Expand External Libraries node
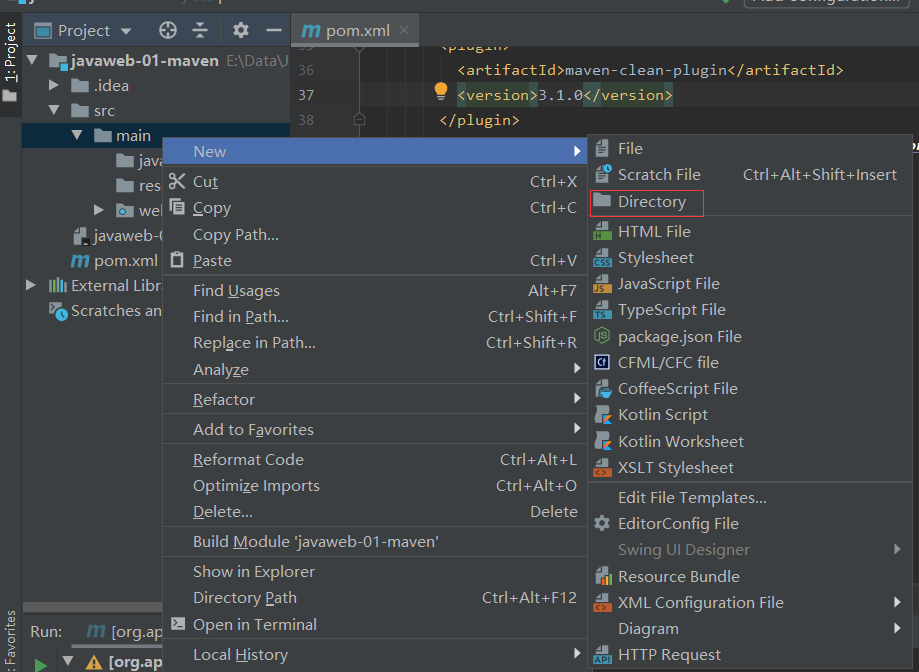The height and width of the screenshot is (672, 919). click(x=30, y=285)
